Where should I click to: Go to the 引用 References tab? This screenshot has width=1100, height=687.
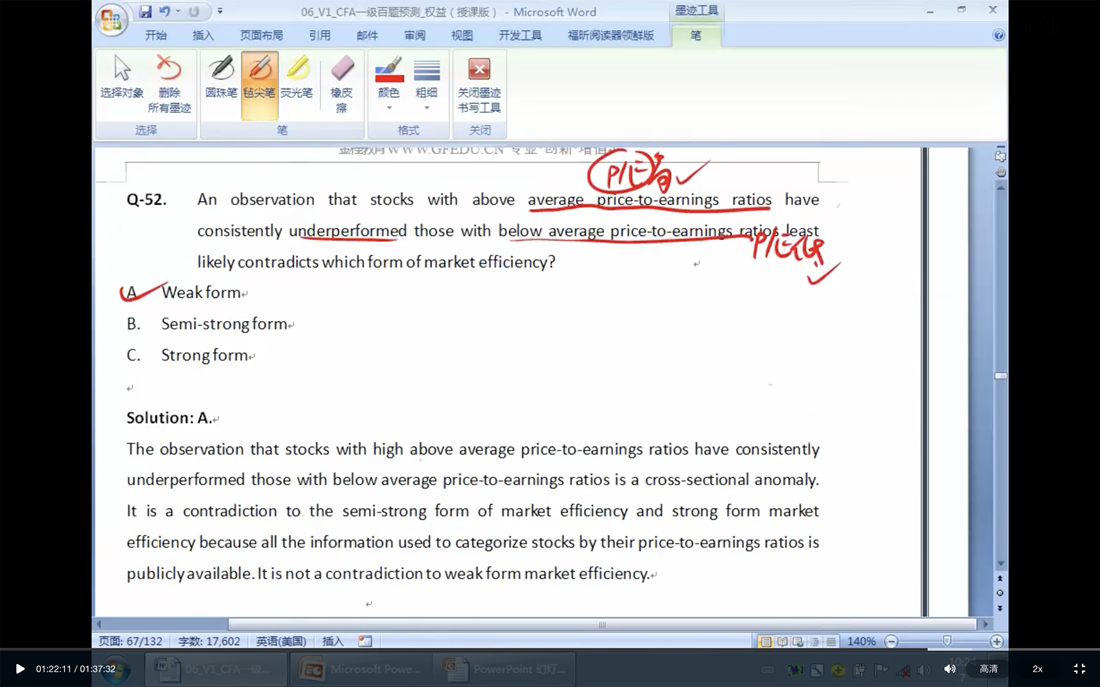319,35
